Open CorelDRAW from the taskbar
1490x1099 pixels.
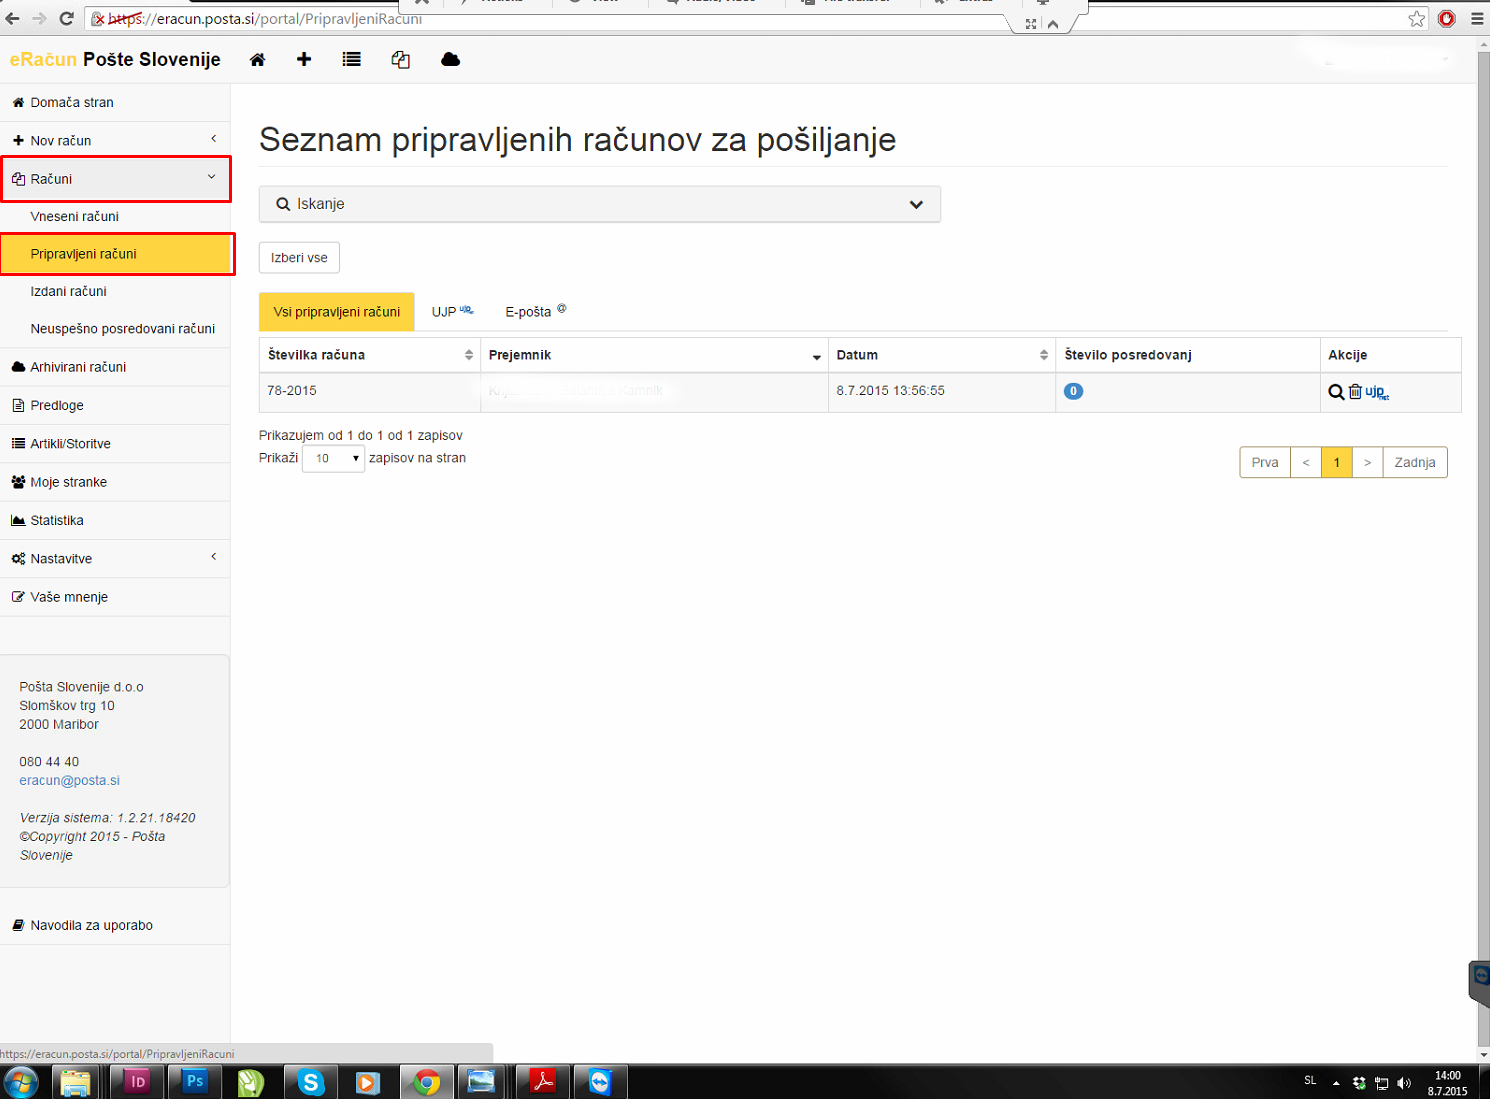[251, 1082]
